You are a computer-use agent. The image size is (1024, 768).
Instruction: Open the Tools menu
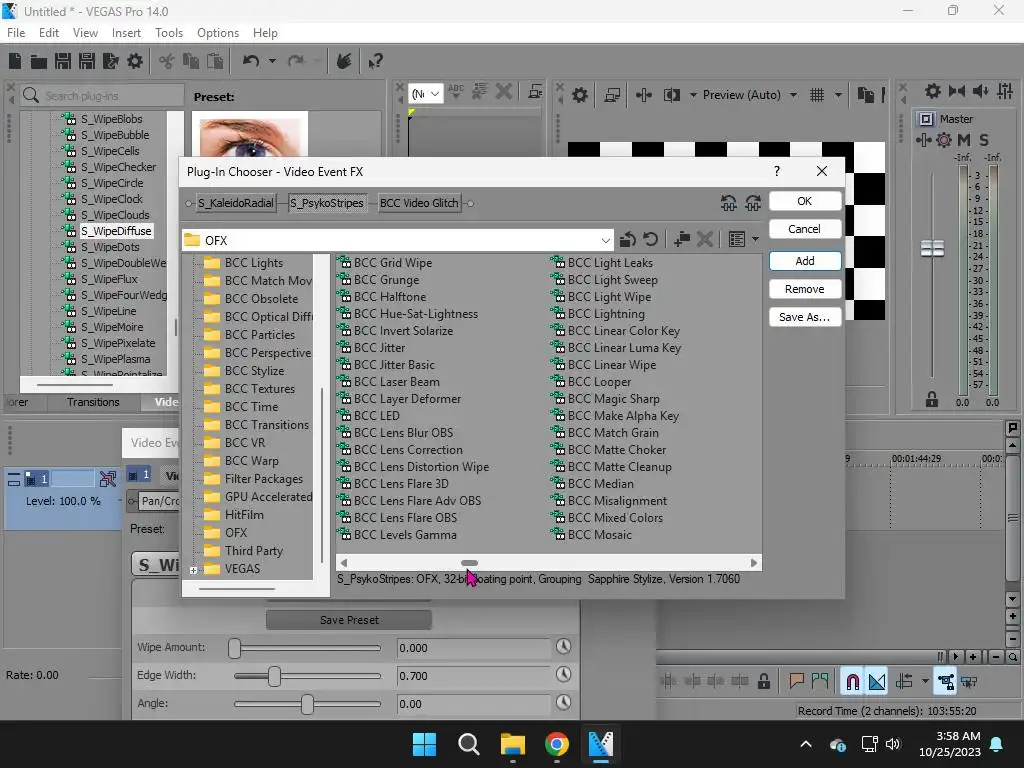pos(169,33)
